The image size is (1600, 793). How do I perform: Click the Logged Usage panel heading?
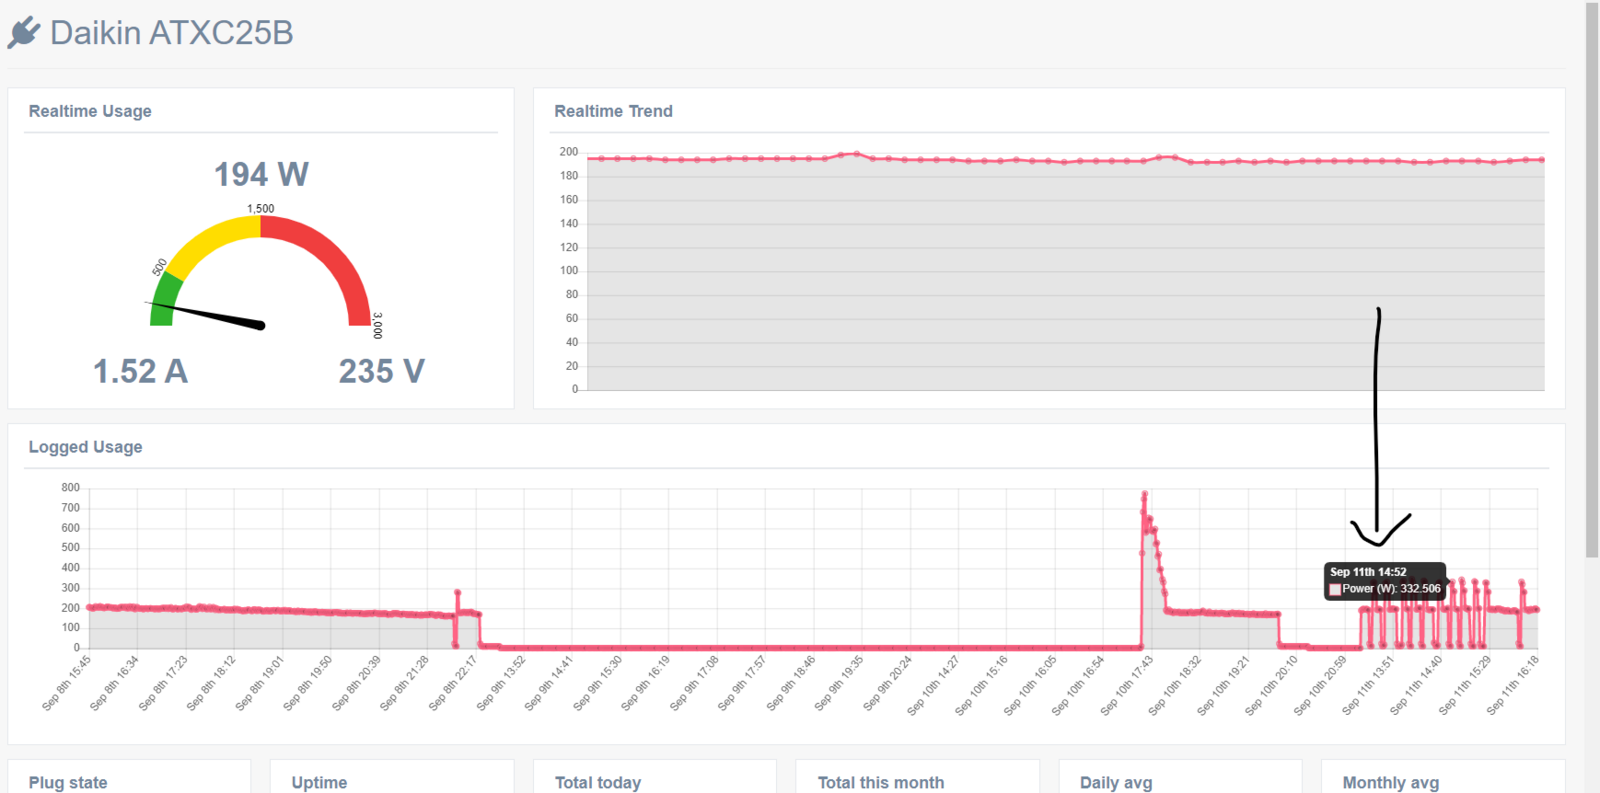click(x=85, y=447)
